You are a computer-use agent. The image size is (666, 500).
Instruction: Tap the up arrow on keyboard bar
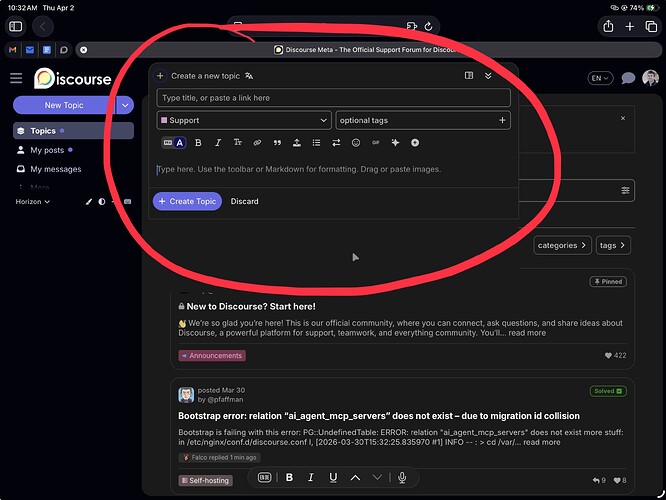point(356,477)
